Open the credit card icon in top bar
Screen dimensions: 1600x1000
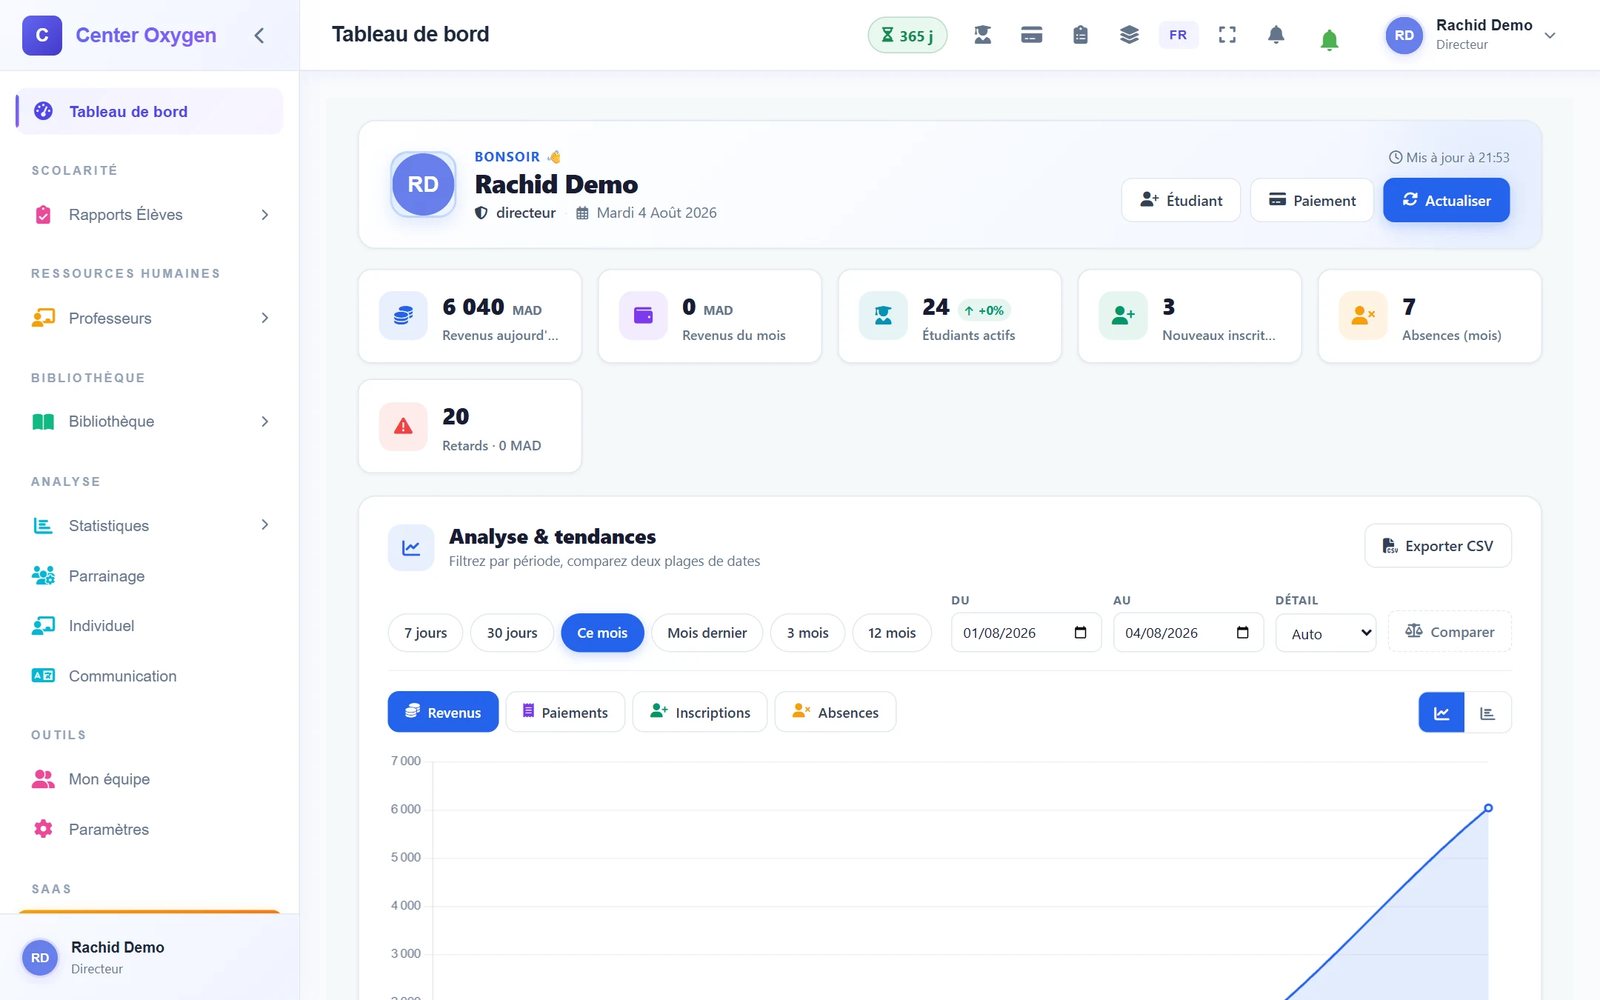pos(1032,35)
